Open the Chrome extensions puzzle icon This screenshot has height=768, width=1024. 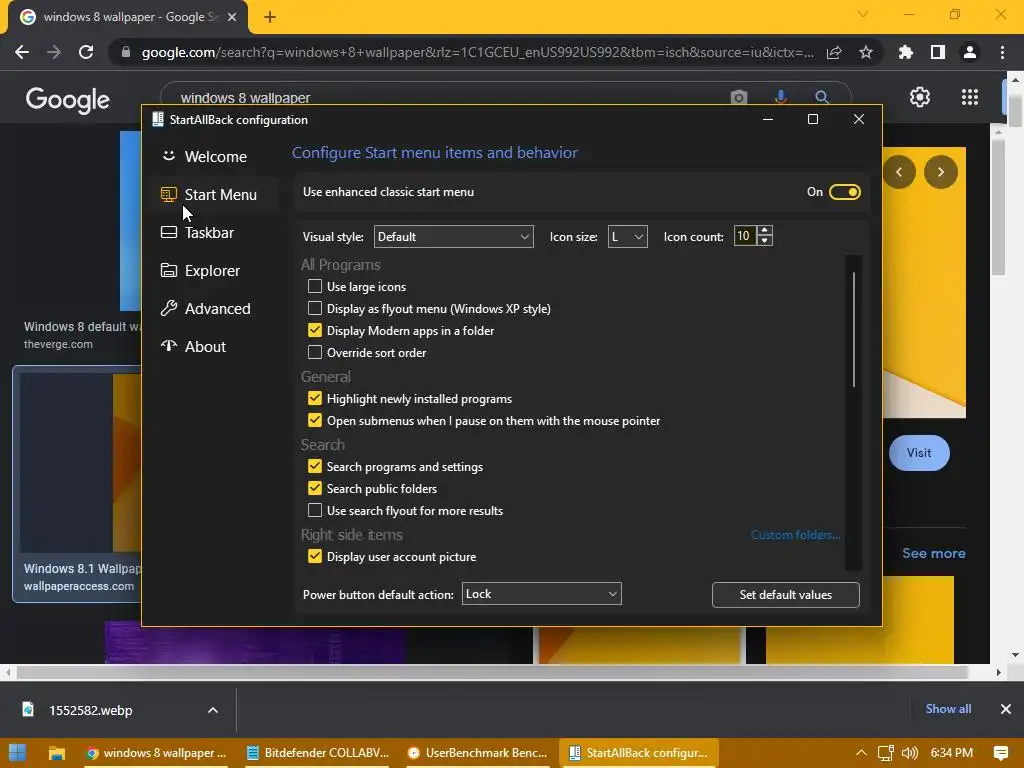[906, 52]
